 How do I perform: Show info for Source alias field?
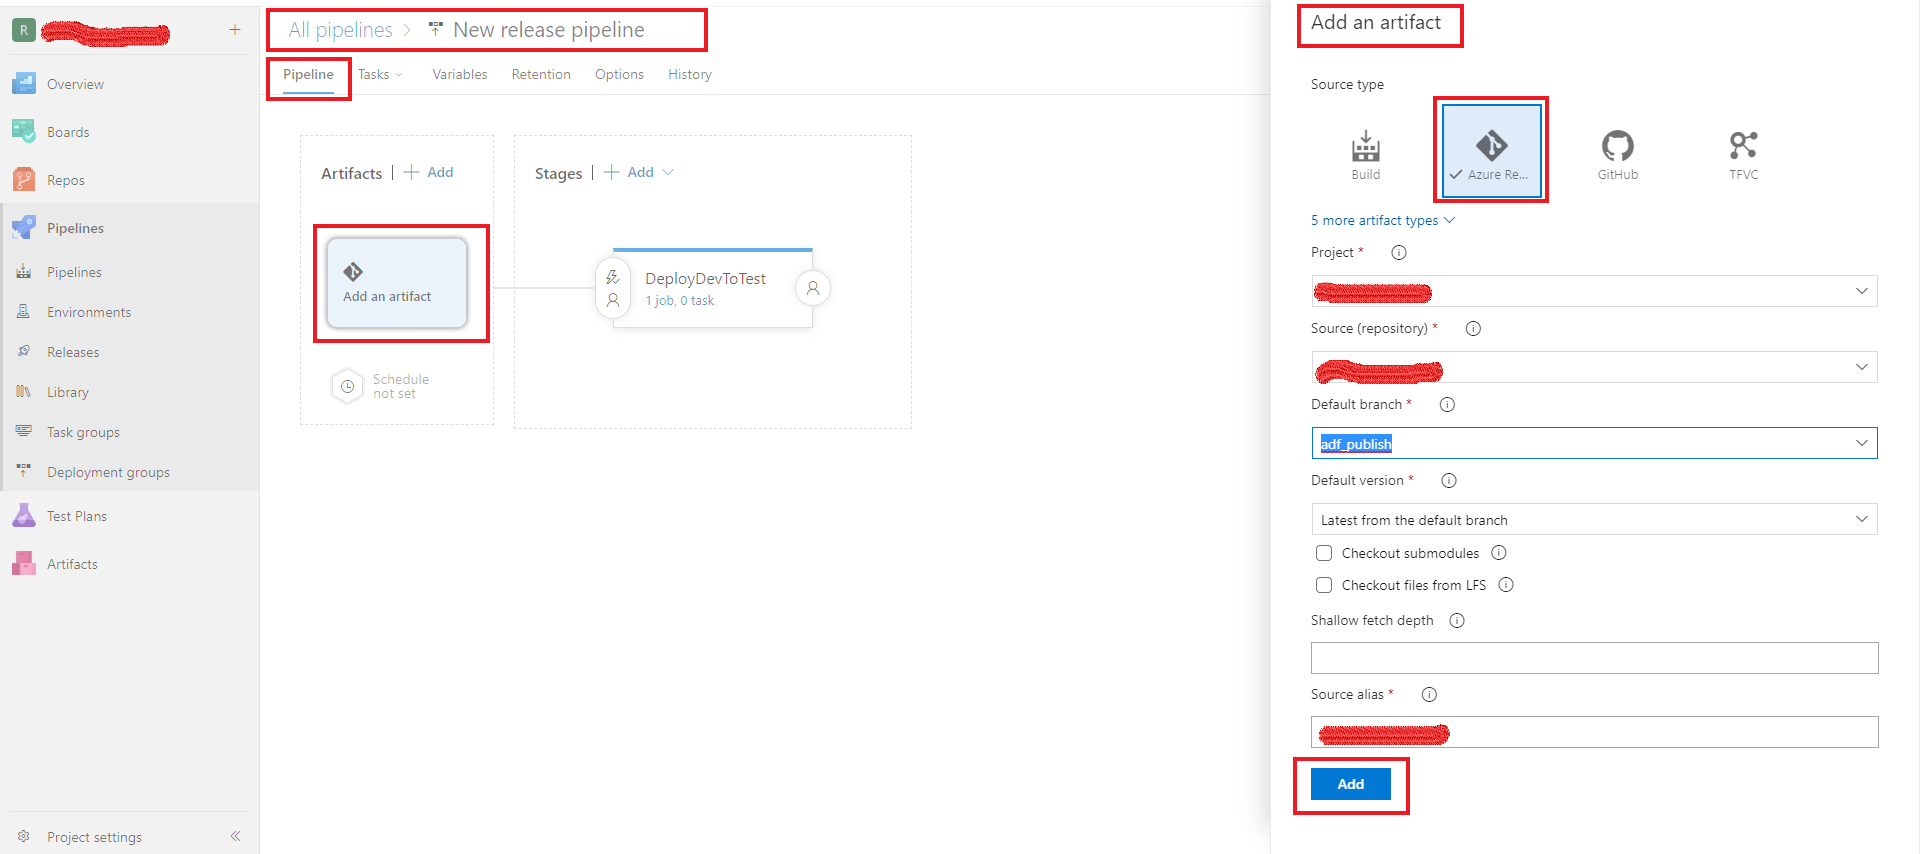coord(1429,695)
